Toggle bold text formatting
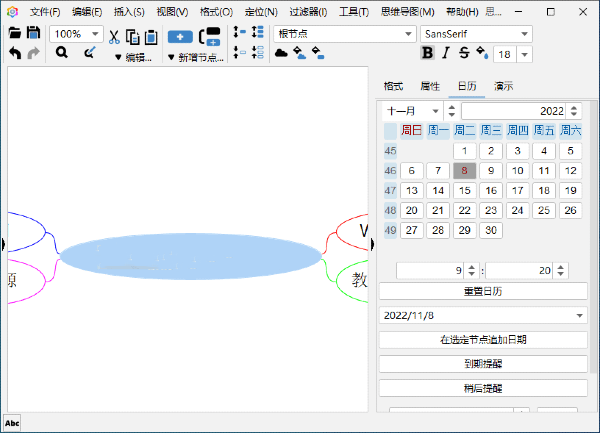 [x=428, y=54]
